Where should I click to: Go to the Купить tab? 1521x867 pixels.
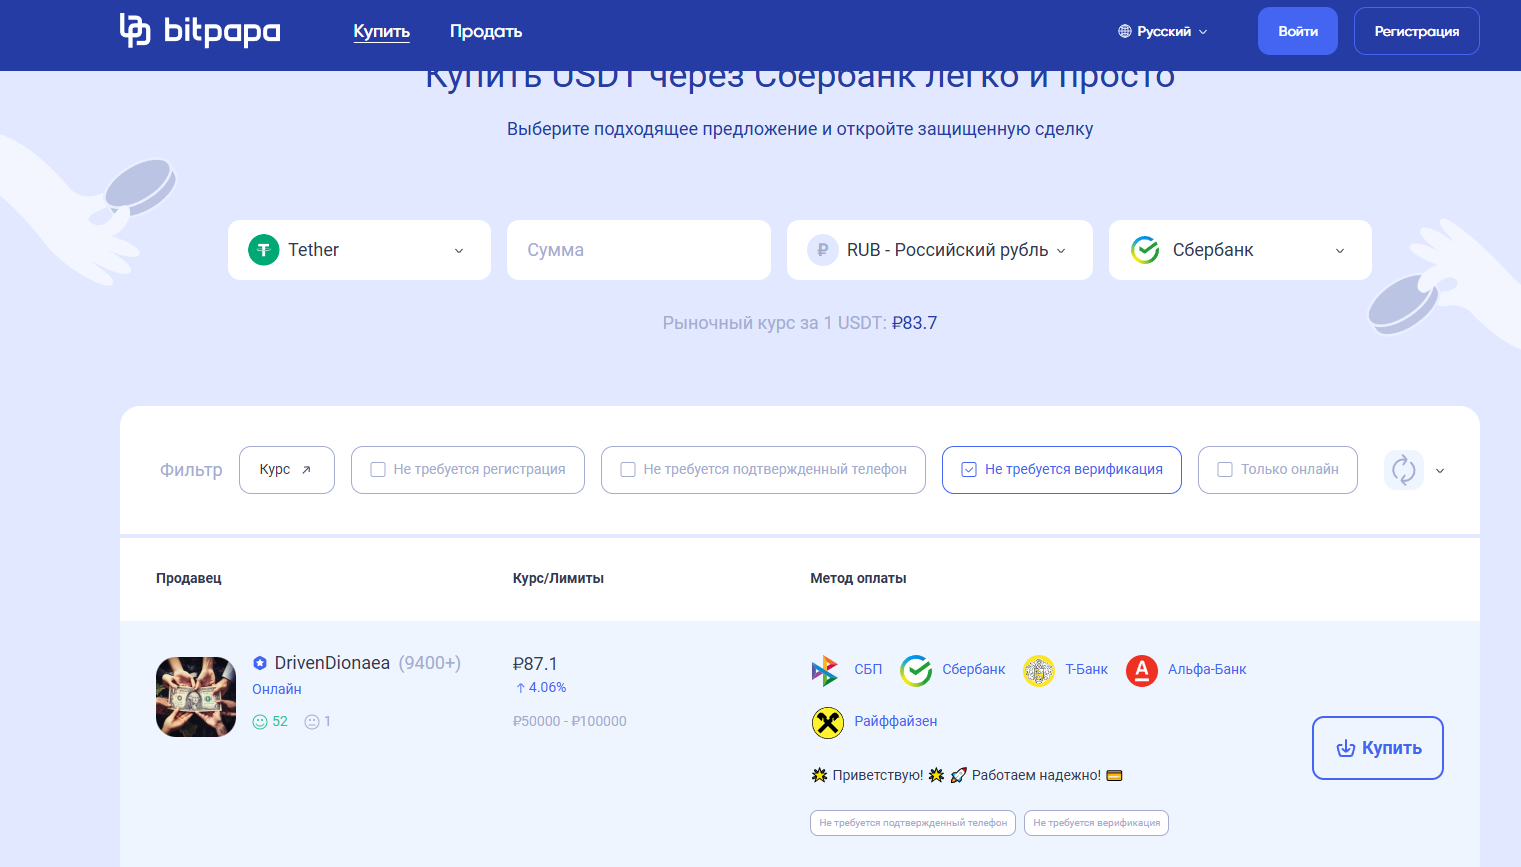382,32
